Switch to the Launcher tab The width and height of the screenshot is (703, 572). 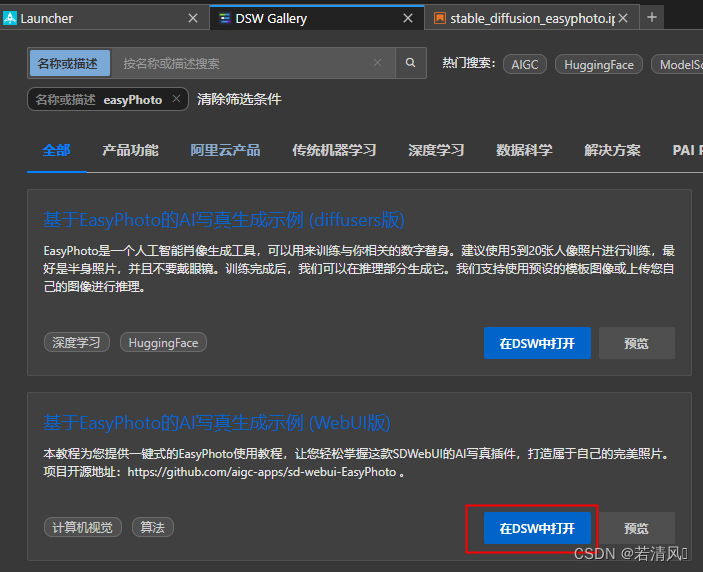click(104, 18)
